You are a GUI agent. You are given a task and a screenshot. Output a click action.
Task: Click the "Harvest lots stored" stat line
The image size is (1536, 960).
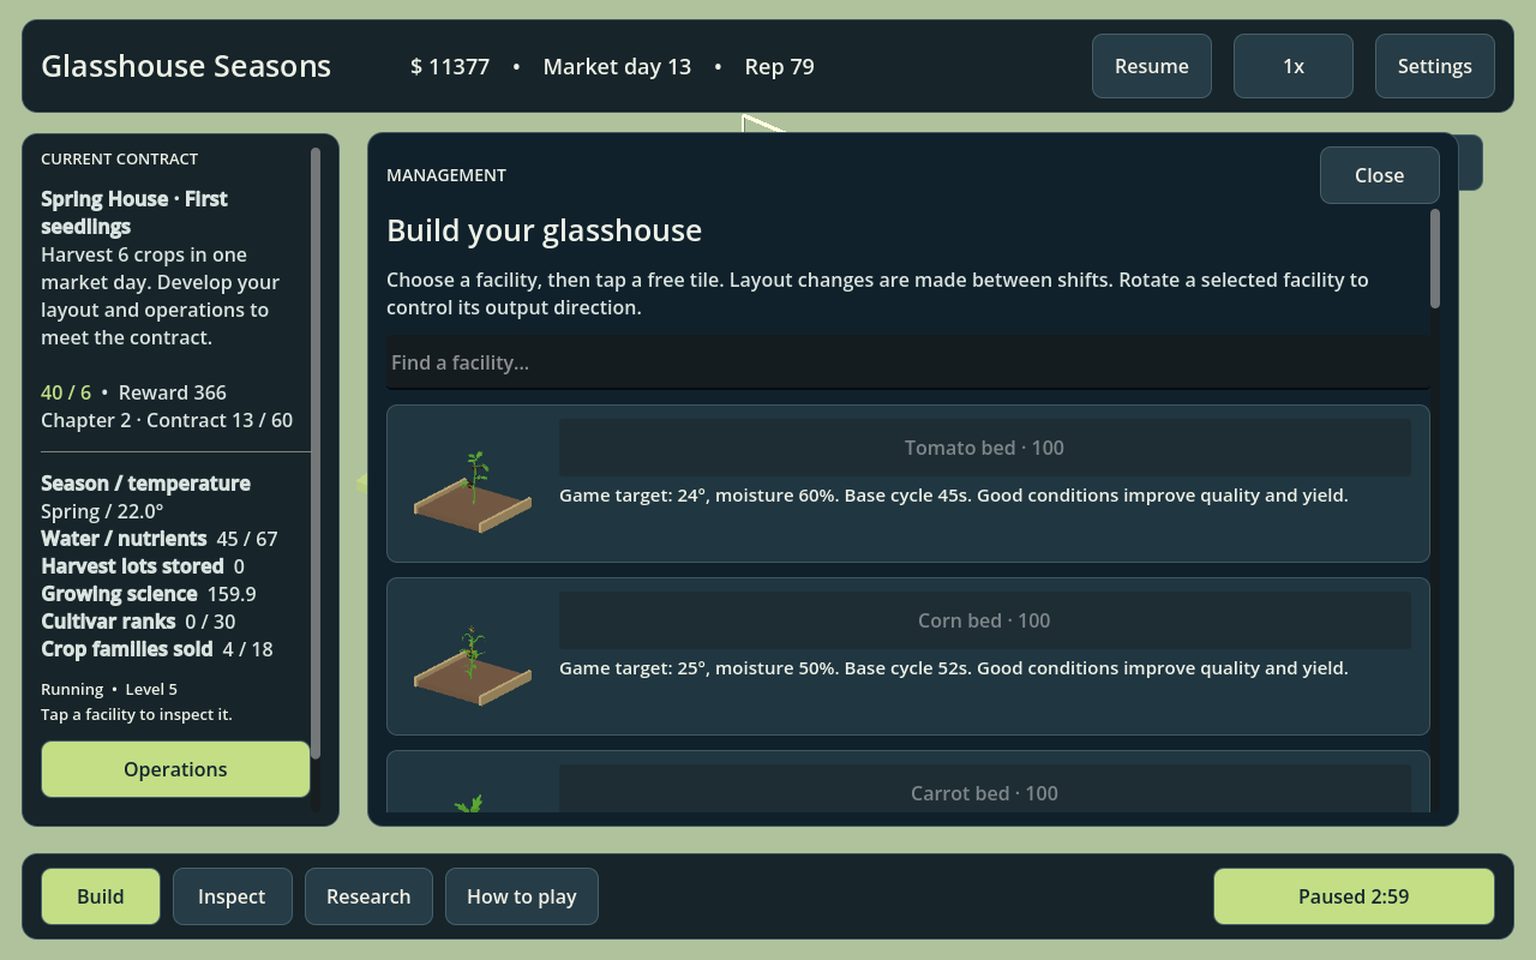(x=143, y=567)
